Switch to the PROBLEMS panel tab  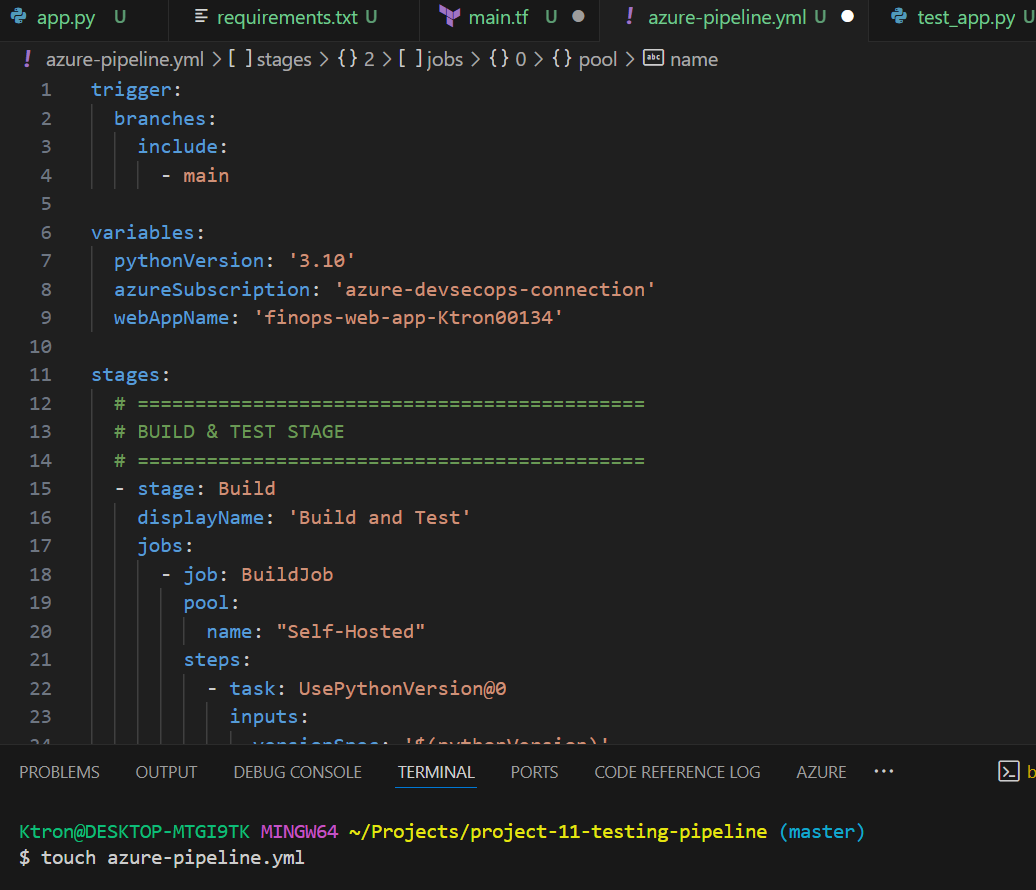click(59, 772)
